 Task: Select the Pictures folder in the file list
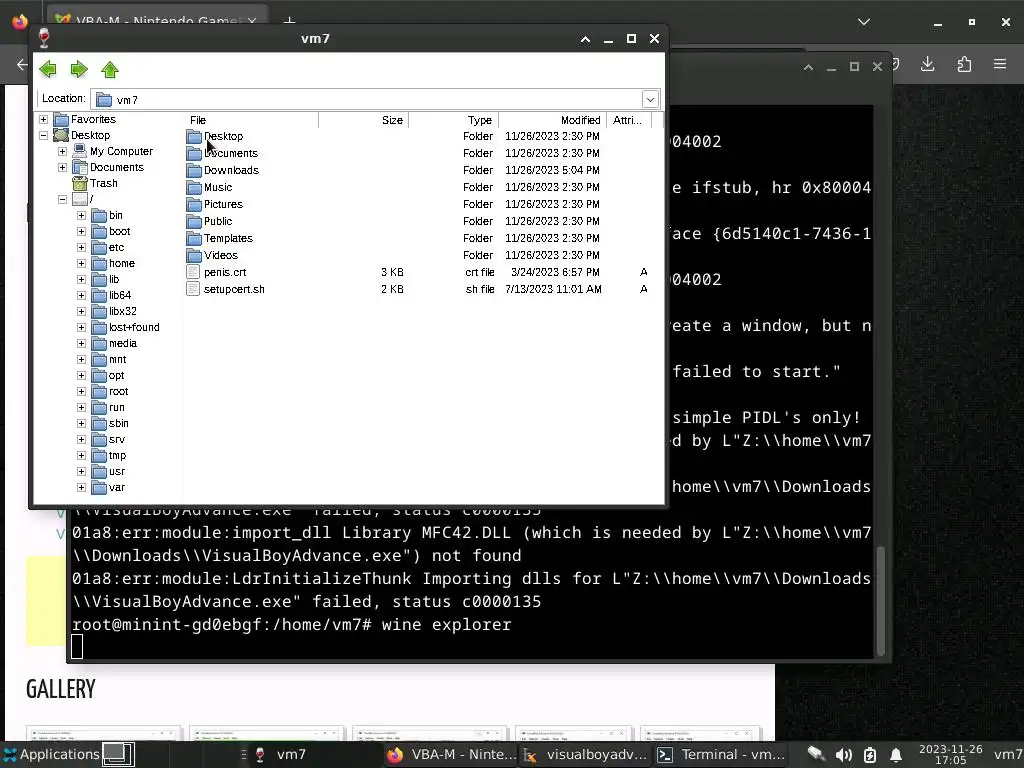tap(223, 204)
